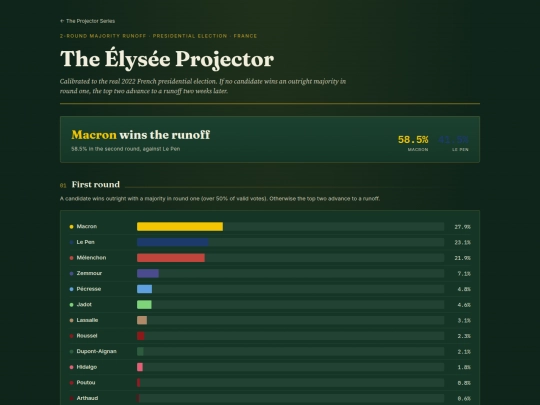Click the Lassalle tan color dot
The width and height of the screenshot is (540, 405).
click(x=72, y=320)
